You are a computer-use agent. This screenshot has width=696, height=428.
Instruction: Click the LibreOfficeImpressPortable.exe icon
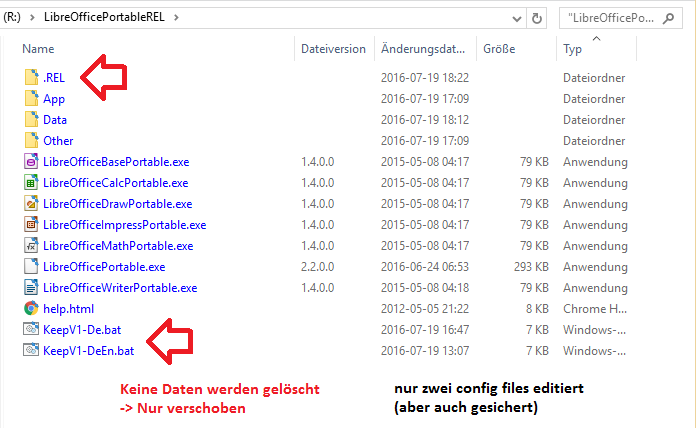[x=31, y=224]
